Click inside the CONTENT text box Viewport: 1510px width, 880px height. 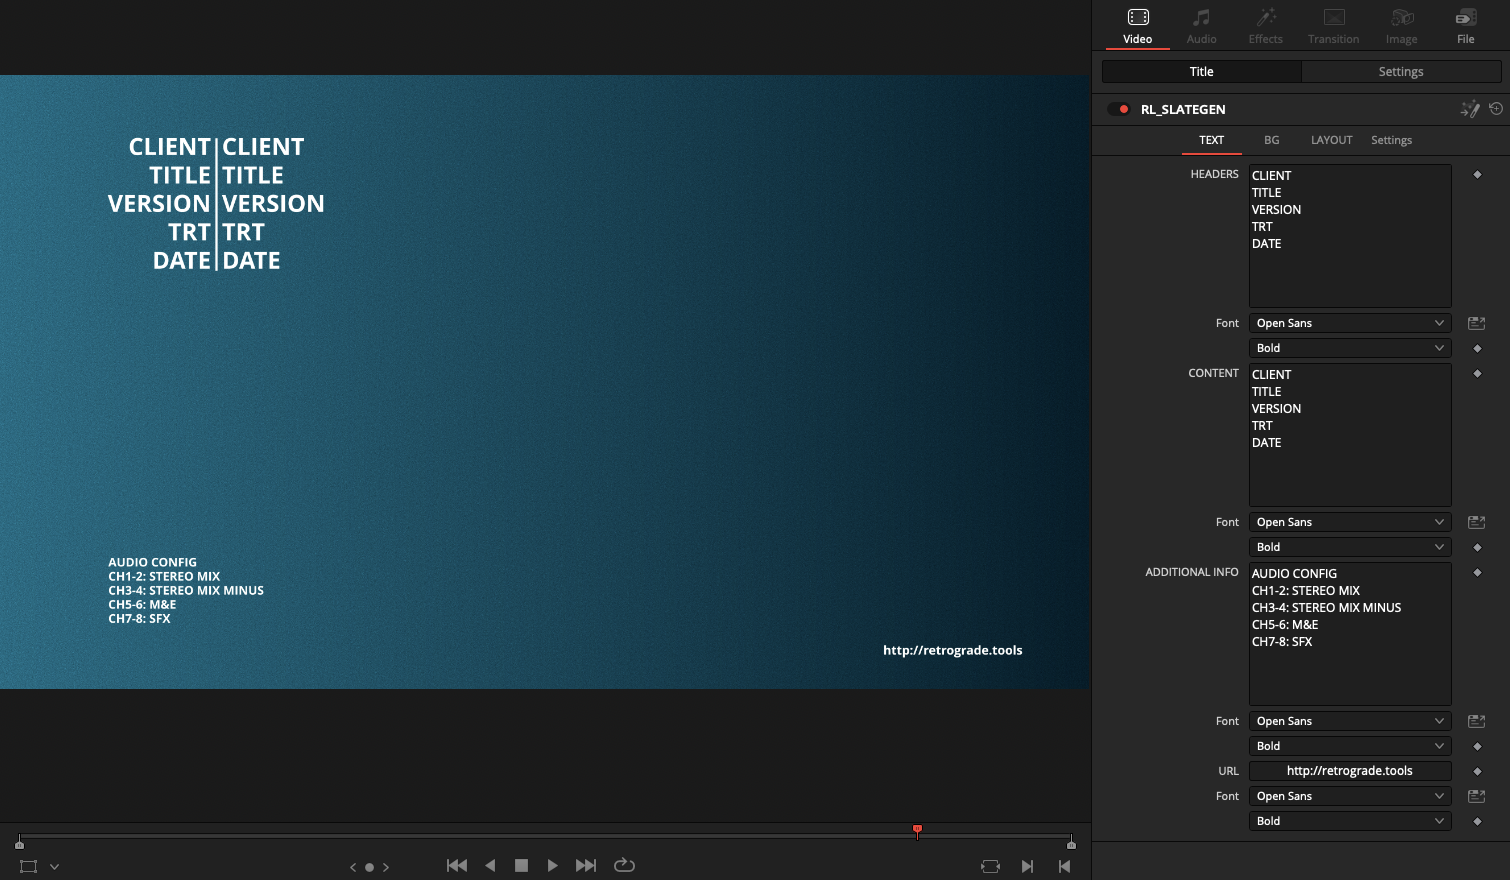click(1350, 435)
